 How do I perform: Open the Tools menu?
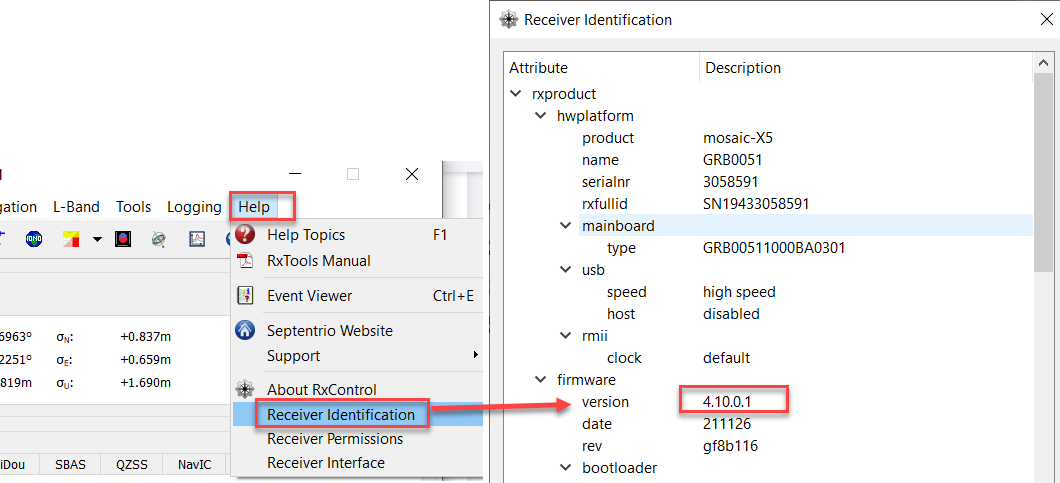133,207
